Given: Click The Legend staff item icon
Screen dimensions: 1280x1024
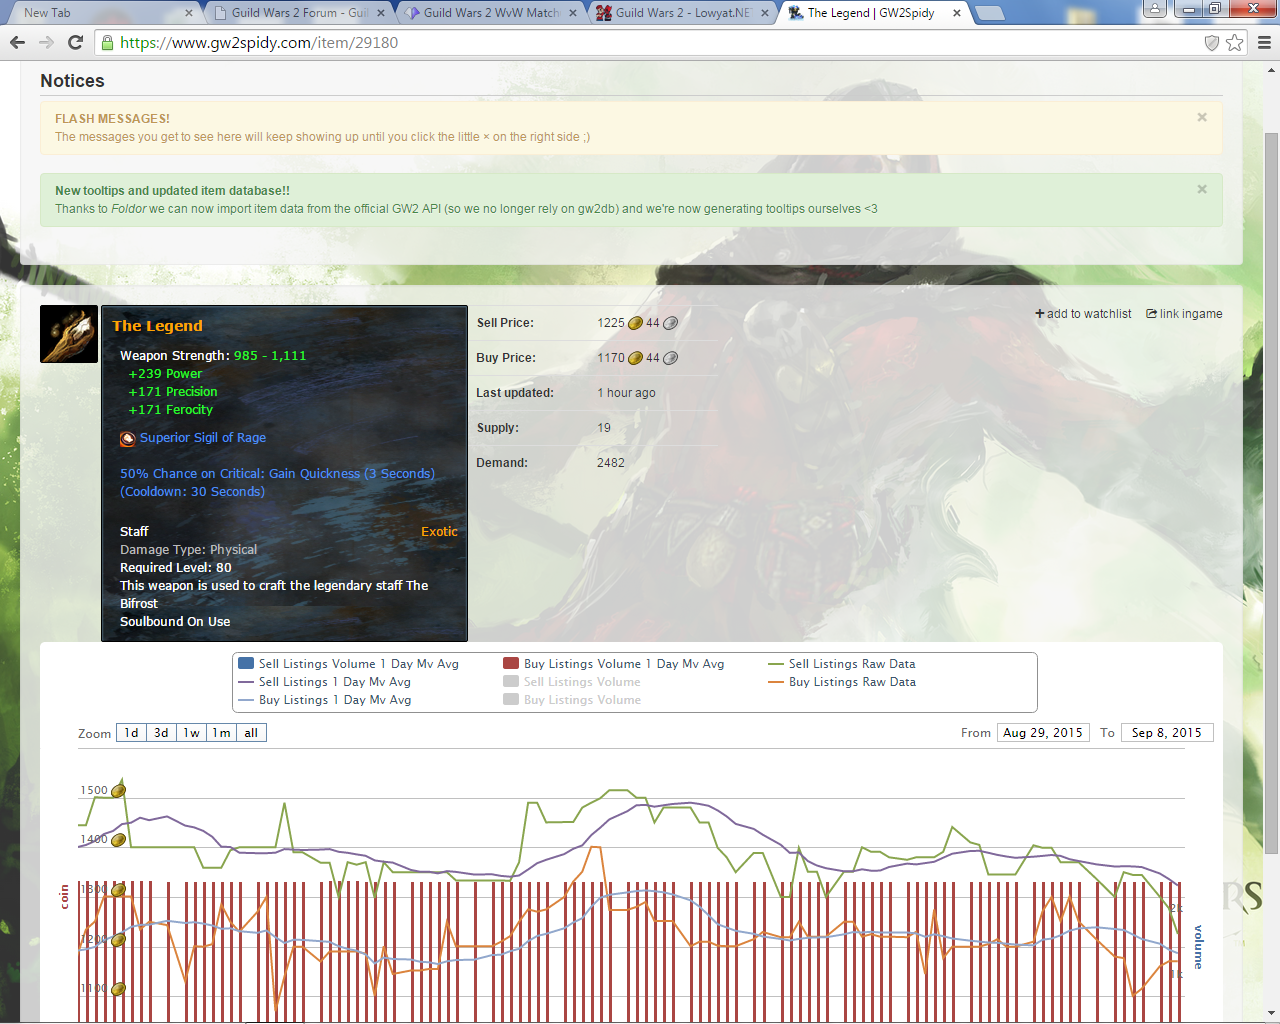Looking at the screenshot, I should (69, 334).
